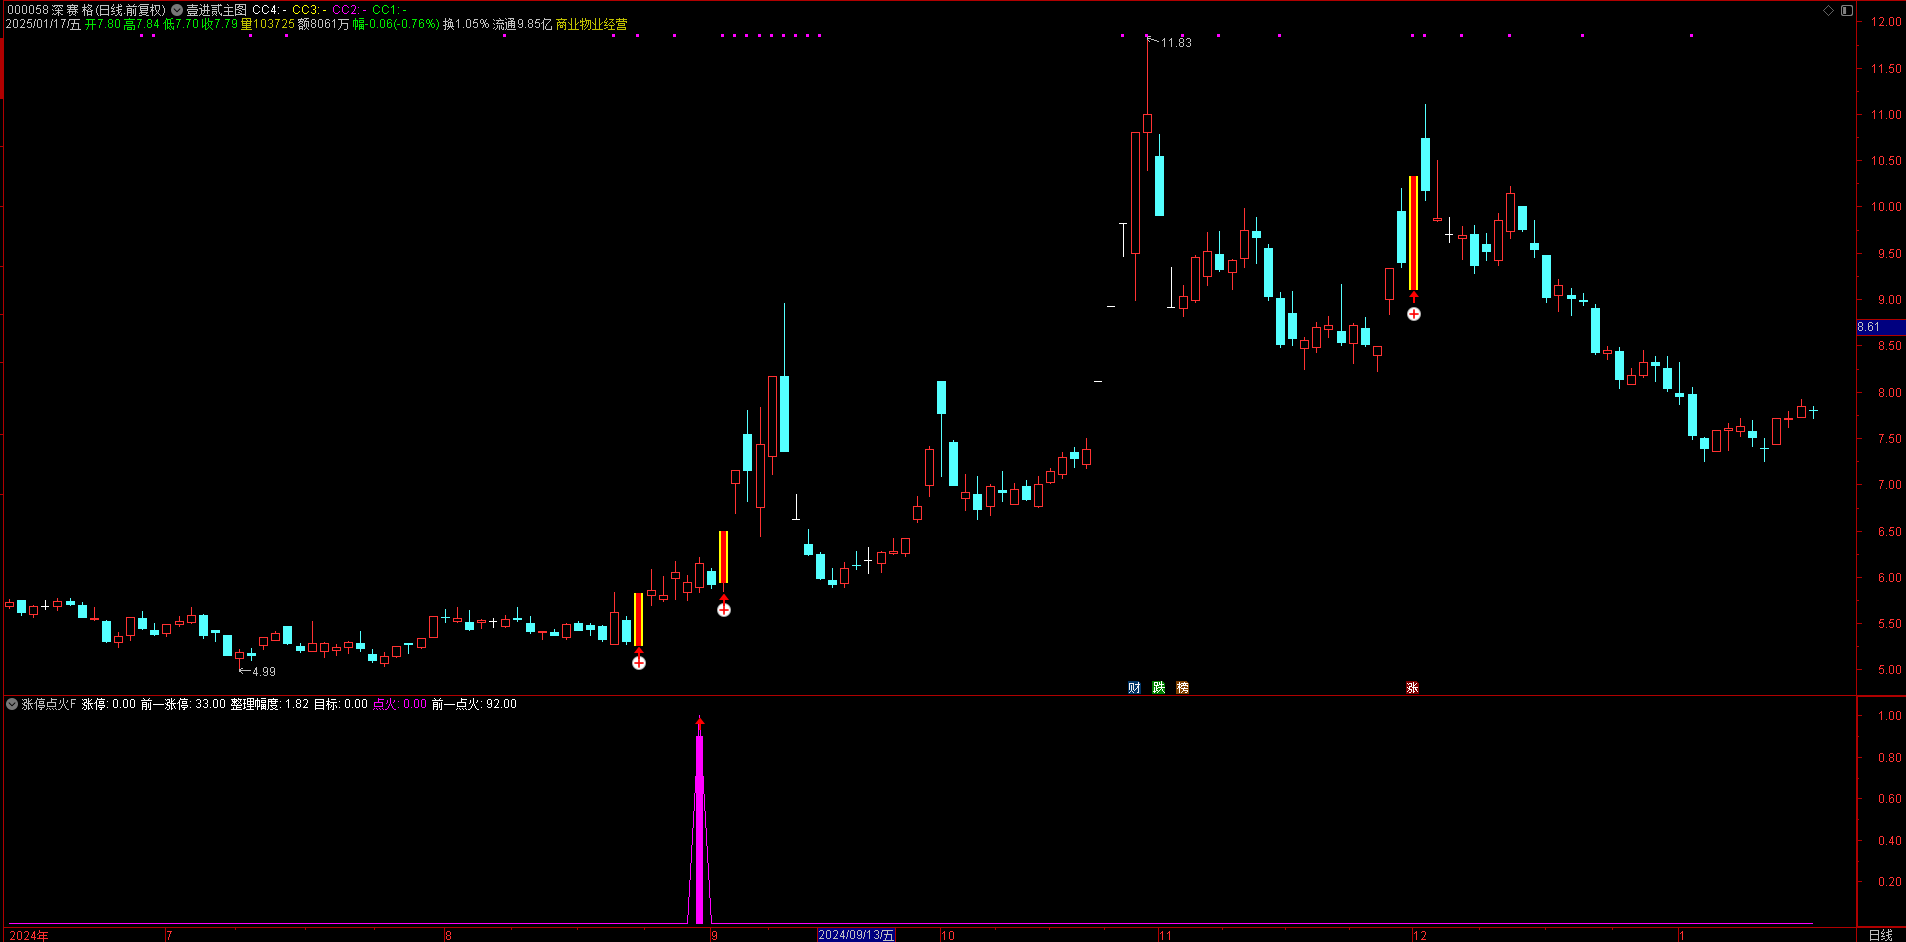The height and width of the screenshot is (942, 1906).
Task: Click the 商业物业经营 sector link
Action: pyautogui.click(x=591, y=24)
